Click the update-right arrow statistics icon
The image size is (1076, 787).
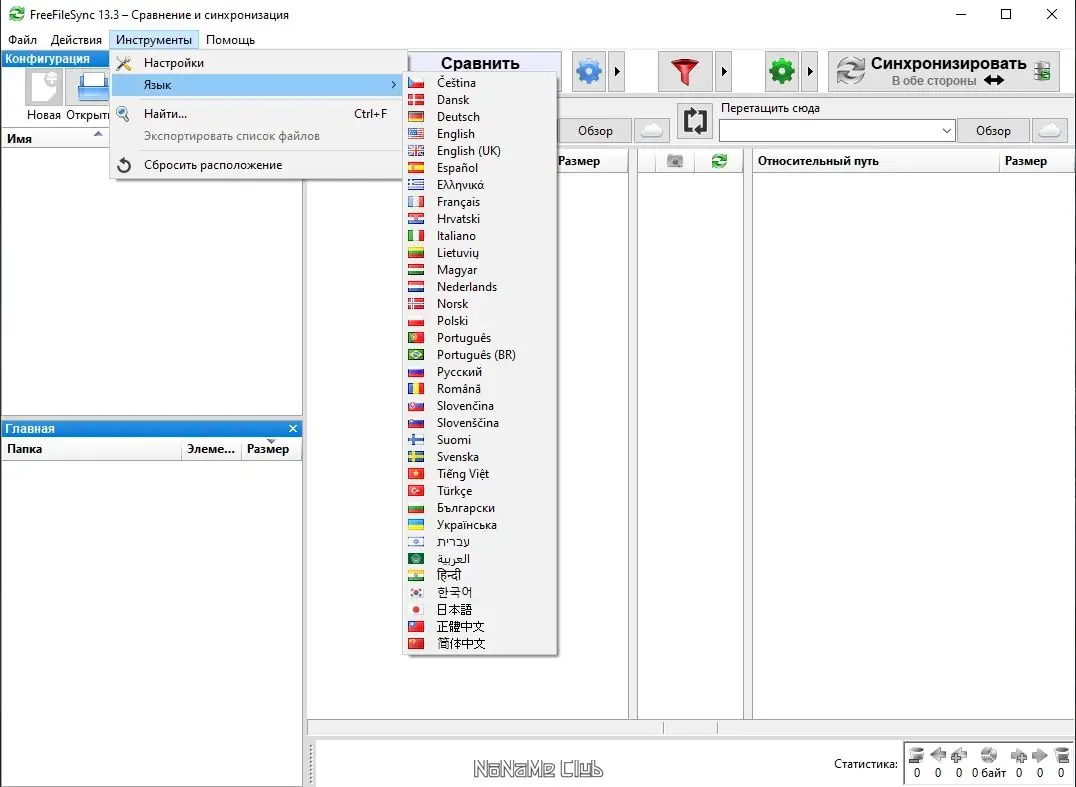1040,755
